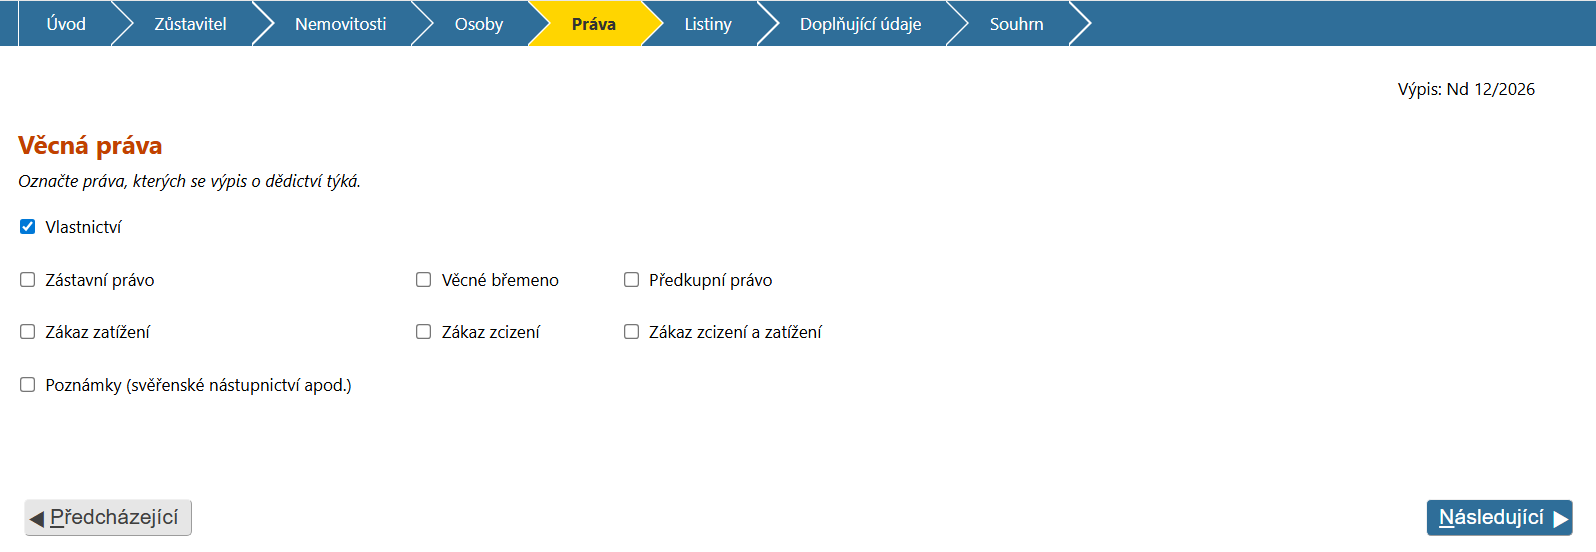Image resolution: width=1596 pixels, height=552 pixels.
Task: Enable the Zástavní právo checkbox
Action: (28, 280)
